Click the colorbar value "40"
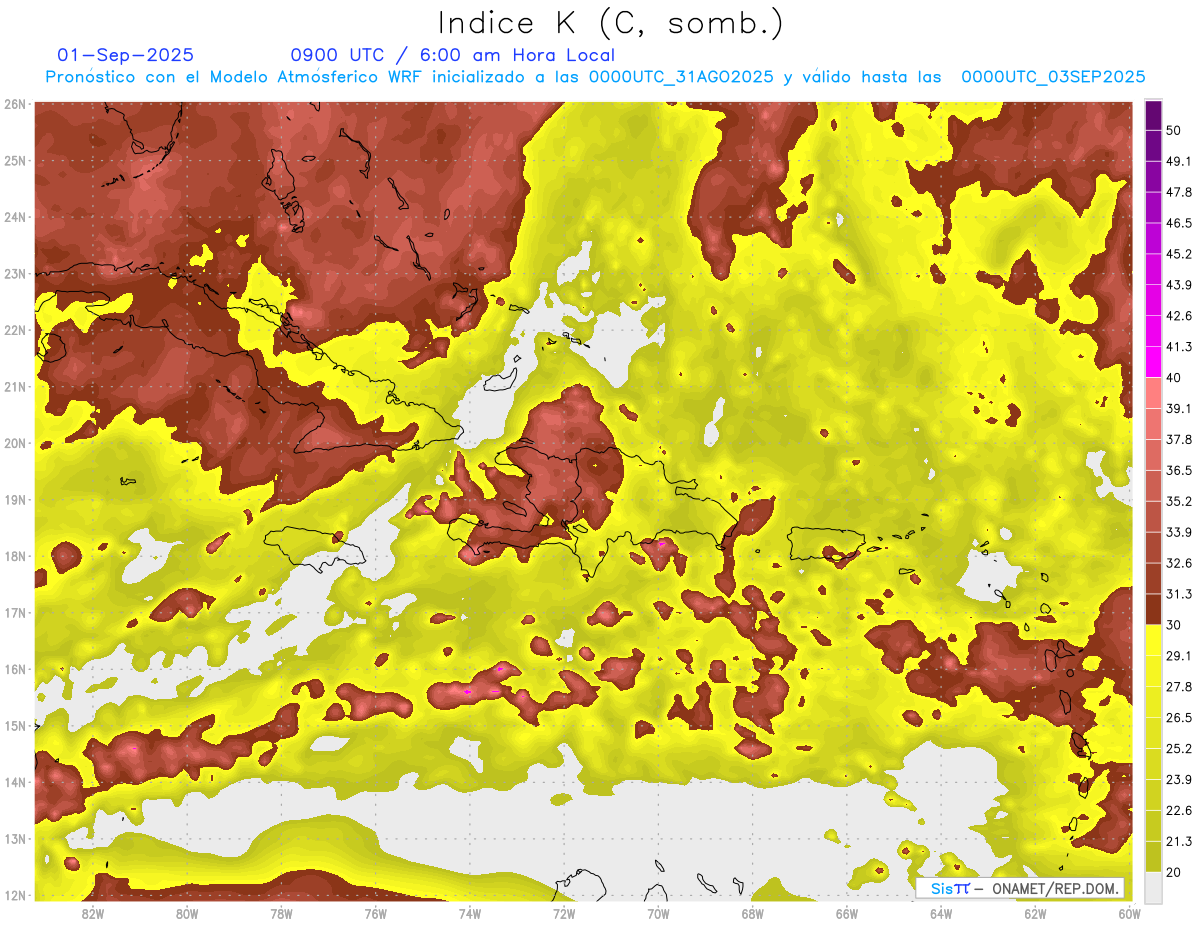Screen dimensions: 1200x927 (x=1173, y=377)
